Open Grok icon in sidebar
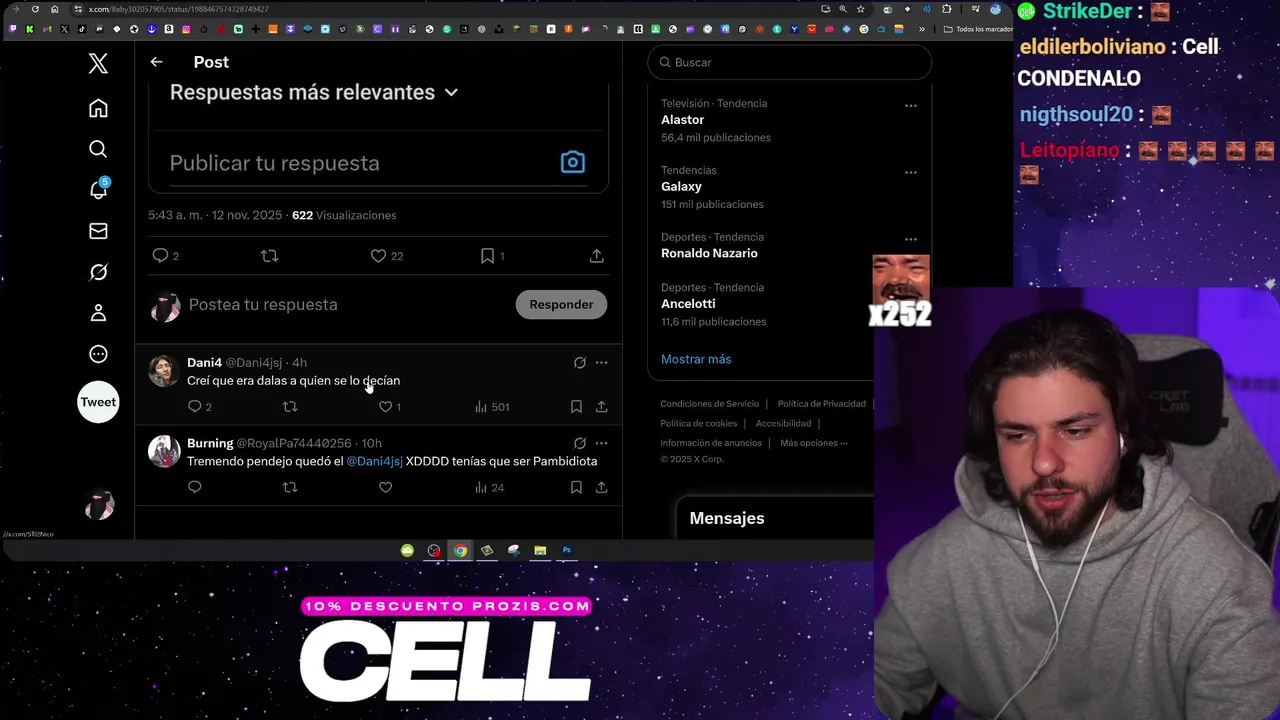 click(98, 272)
